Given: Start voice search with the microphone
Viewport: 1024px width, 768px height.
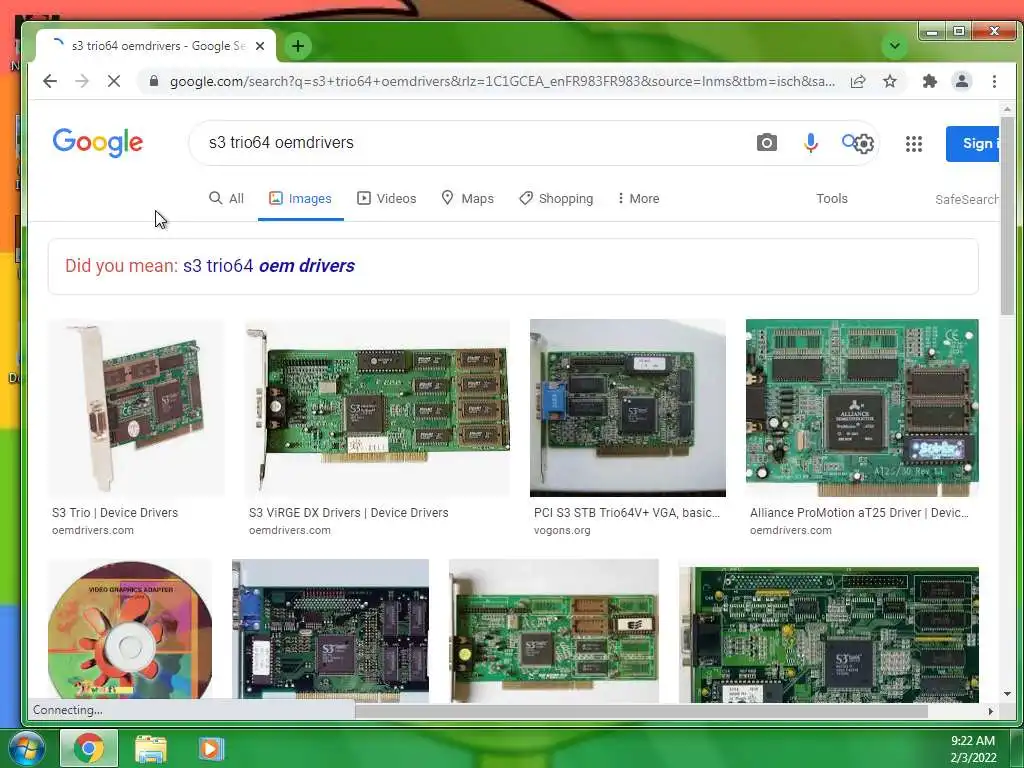Looking at the screenshot, I should pyautogui.click(x=810, y=142).
